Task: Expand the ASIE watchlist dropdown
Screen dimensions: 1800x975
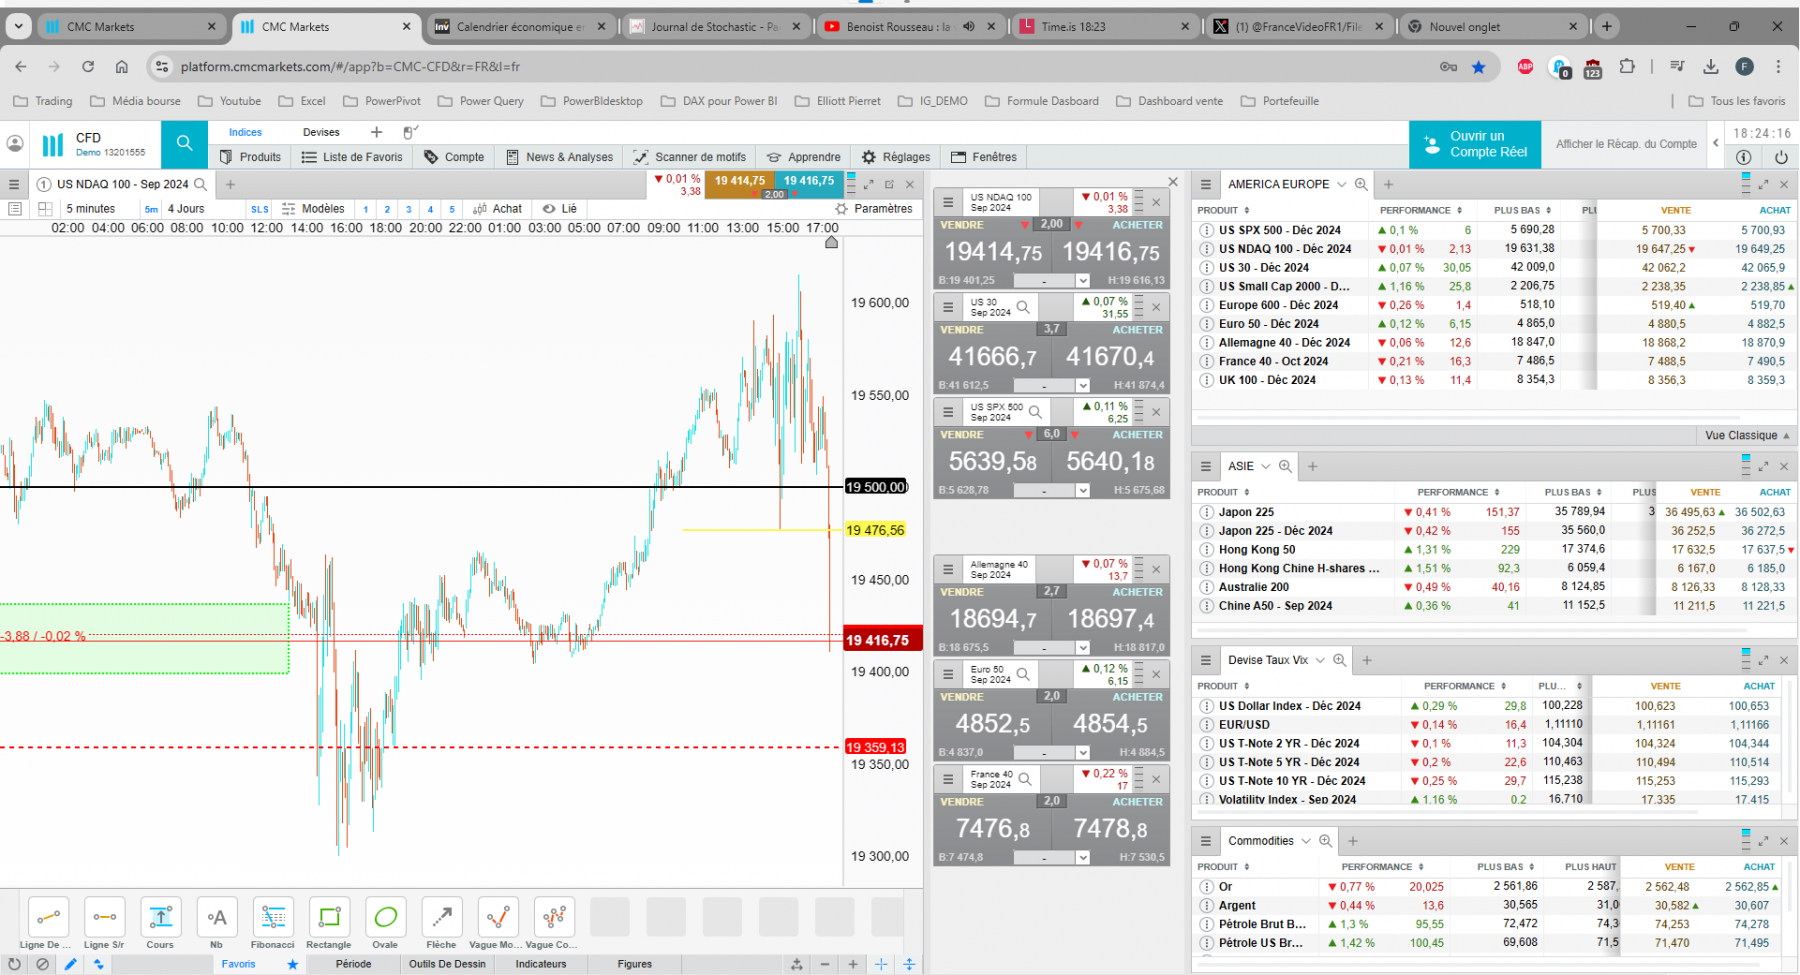Action: pos(1266,466)
